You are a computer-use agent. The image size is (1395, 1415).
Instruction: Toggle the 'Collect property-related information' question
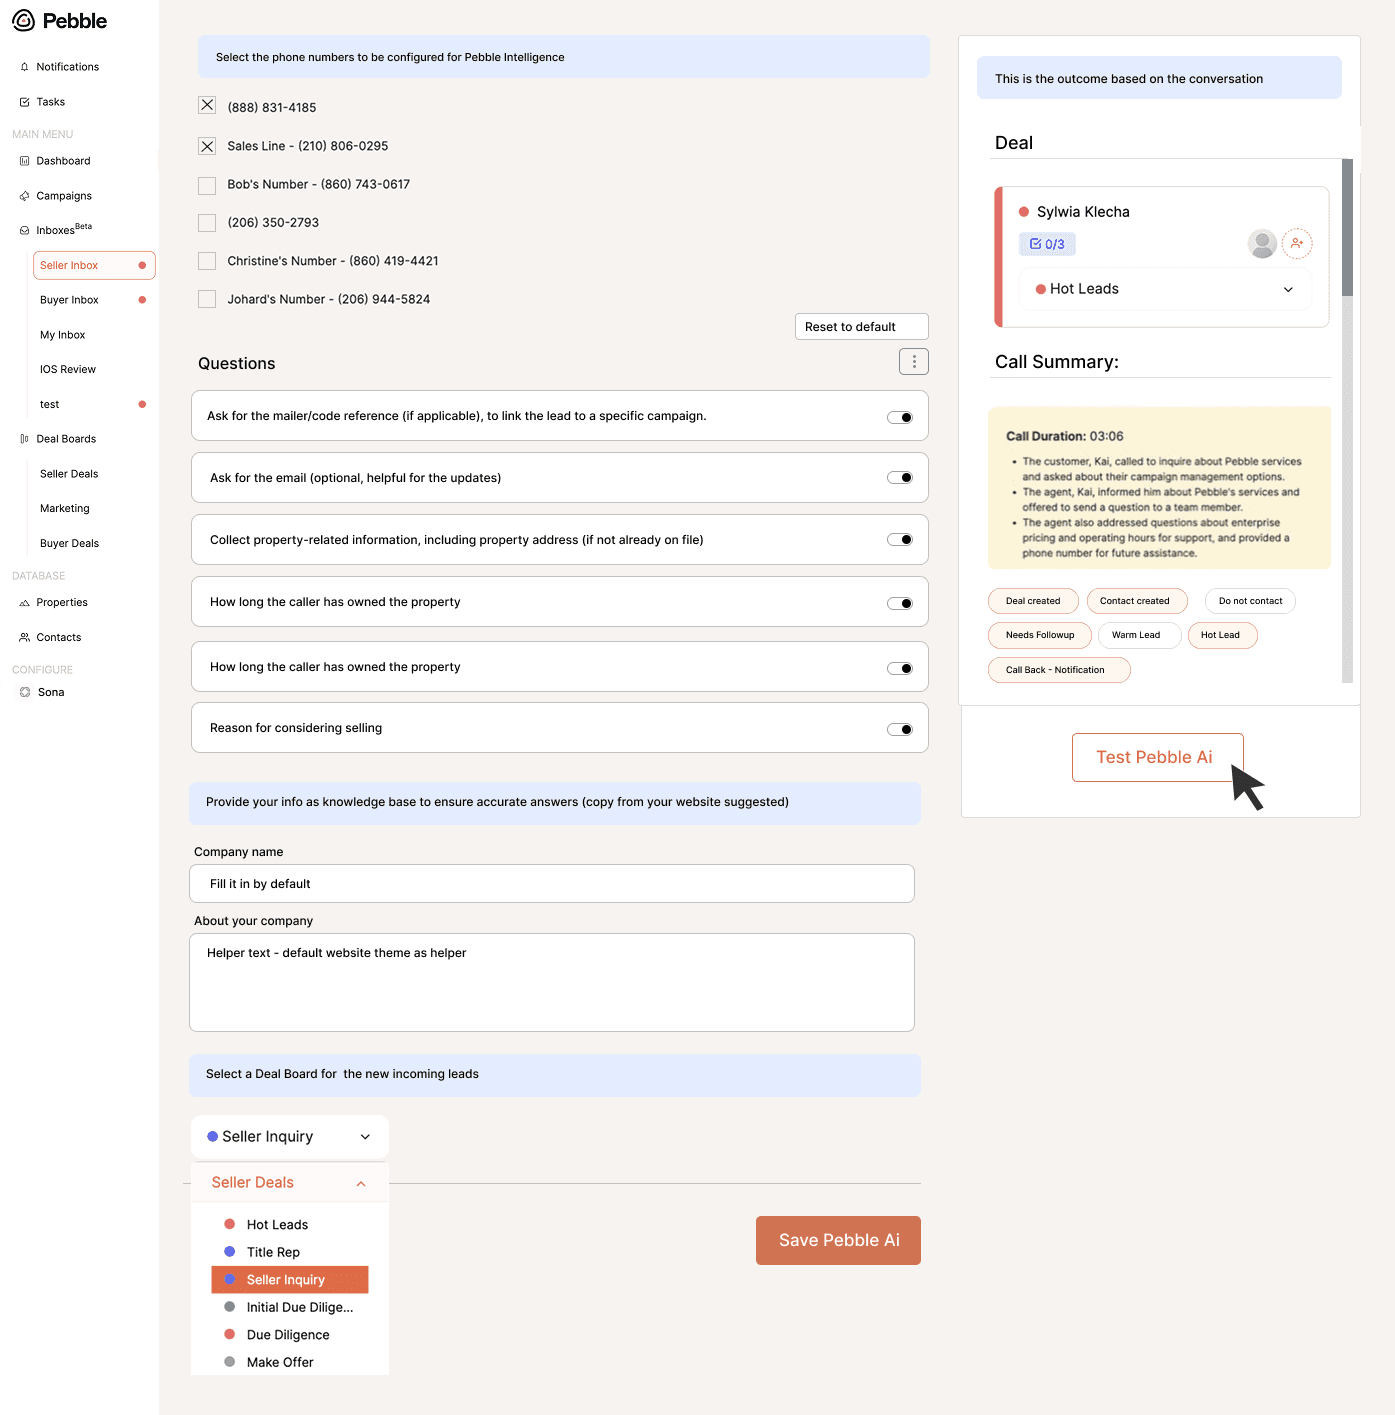(x=900, y=540)
